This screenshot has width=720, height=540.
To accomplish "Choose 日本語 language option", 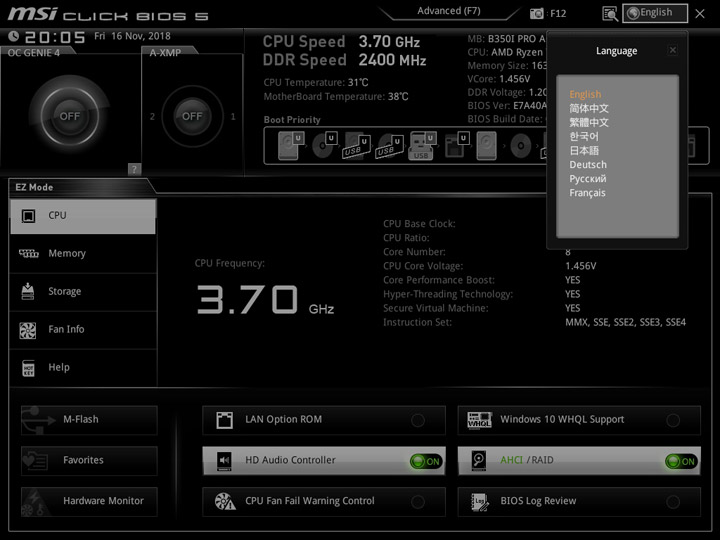I will [584, 151].
